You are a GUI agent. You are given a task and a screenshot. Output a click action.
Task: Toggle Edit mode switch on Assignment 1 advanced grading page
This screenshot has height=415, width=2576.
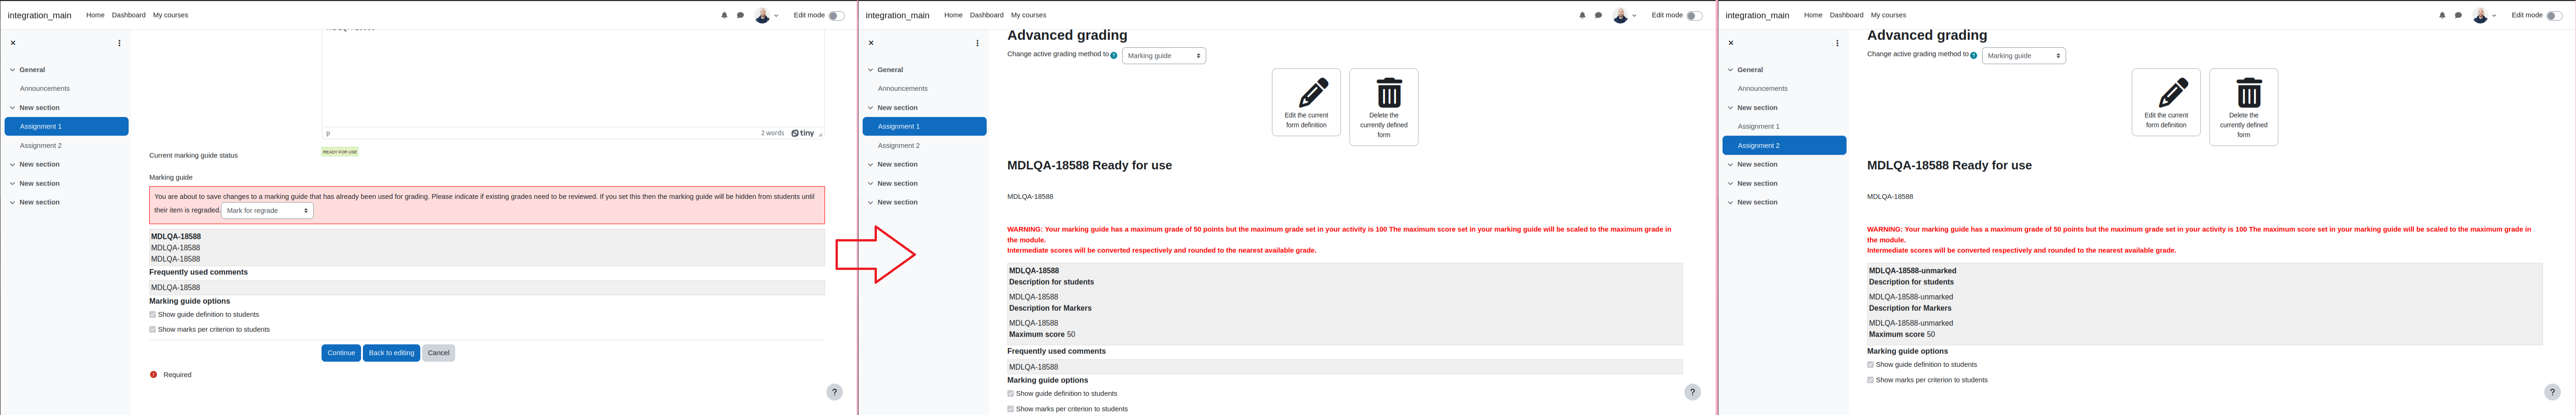click(x=1694, y=15)
